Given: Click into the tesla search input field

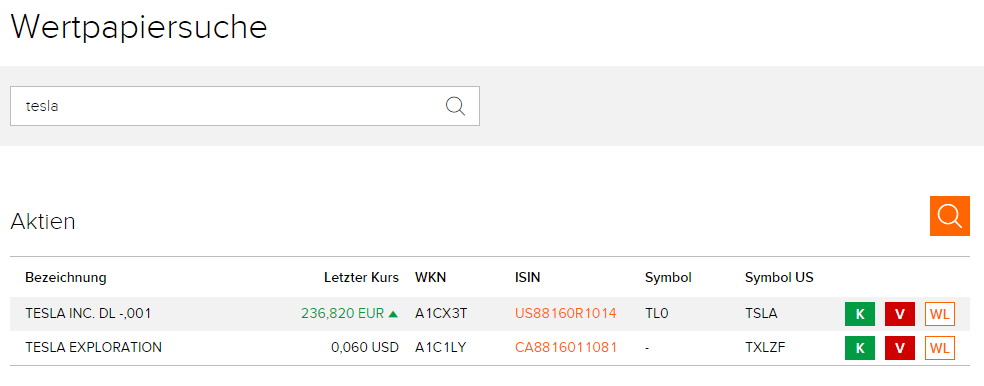Looking at the screenshot, I should 245,105.
